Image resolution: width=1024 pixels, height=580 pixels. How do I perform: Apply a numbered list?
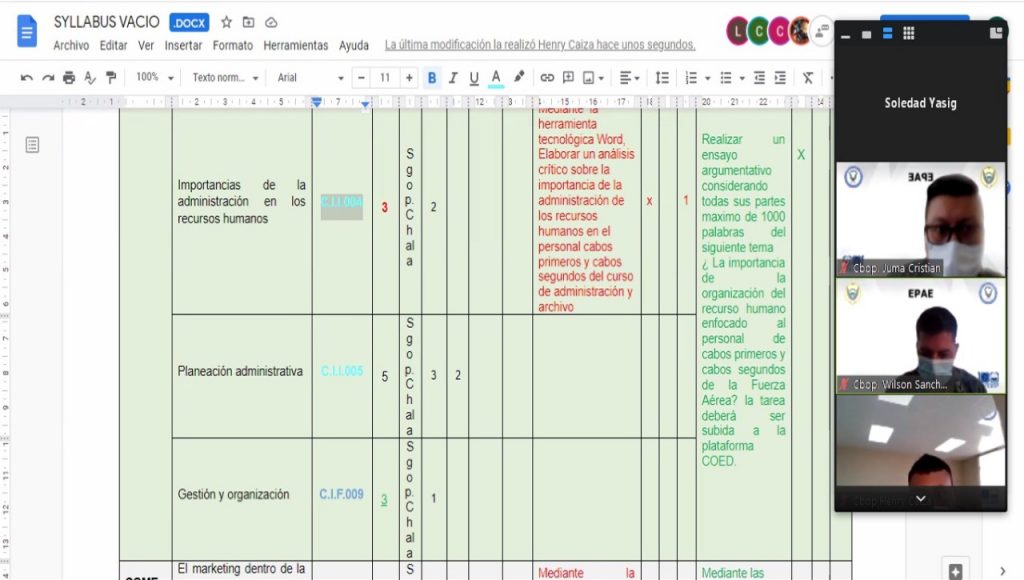(x=691, y=78)
